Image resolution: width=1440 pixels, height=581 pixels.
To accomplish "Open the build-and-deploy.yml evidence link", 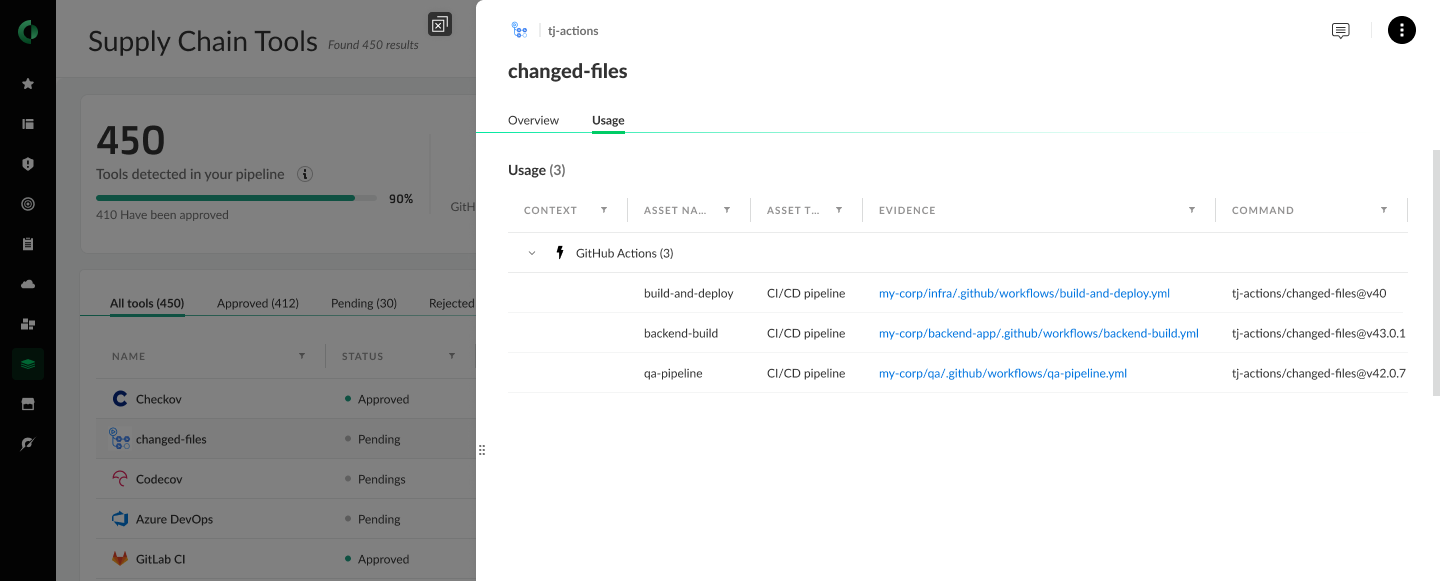I will coord(1024,293).
